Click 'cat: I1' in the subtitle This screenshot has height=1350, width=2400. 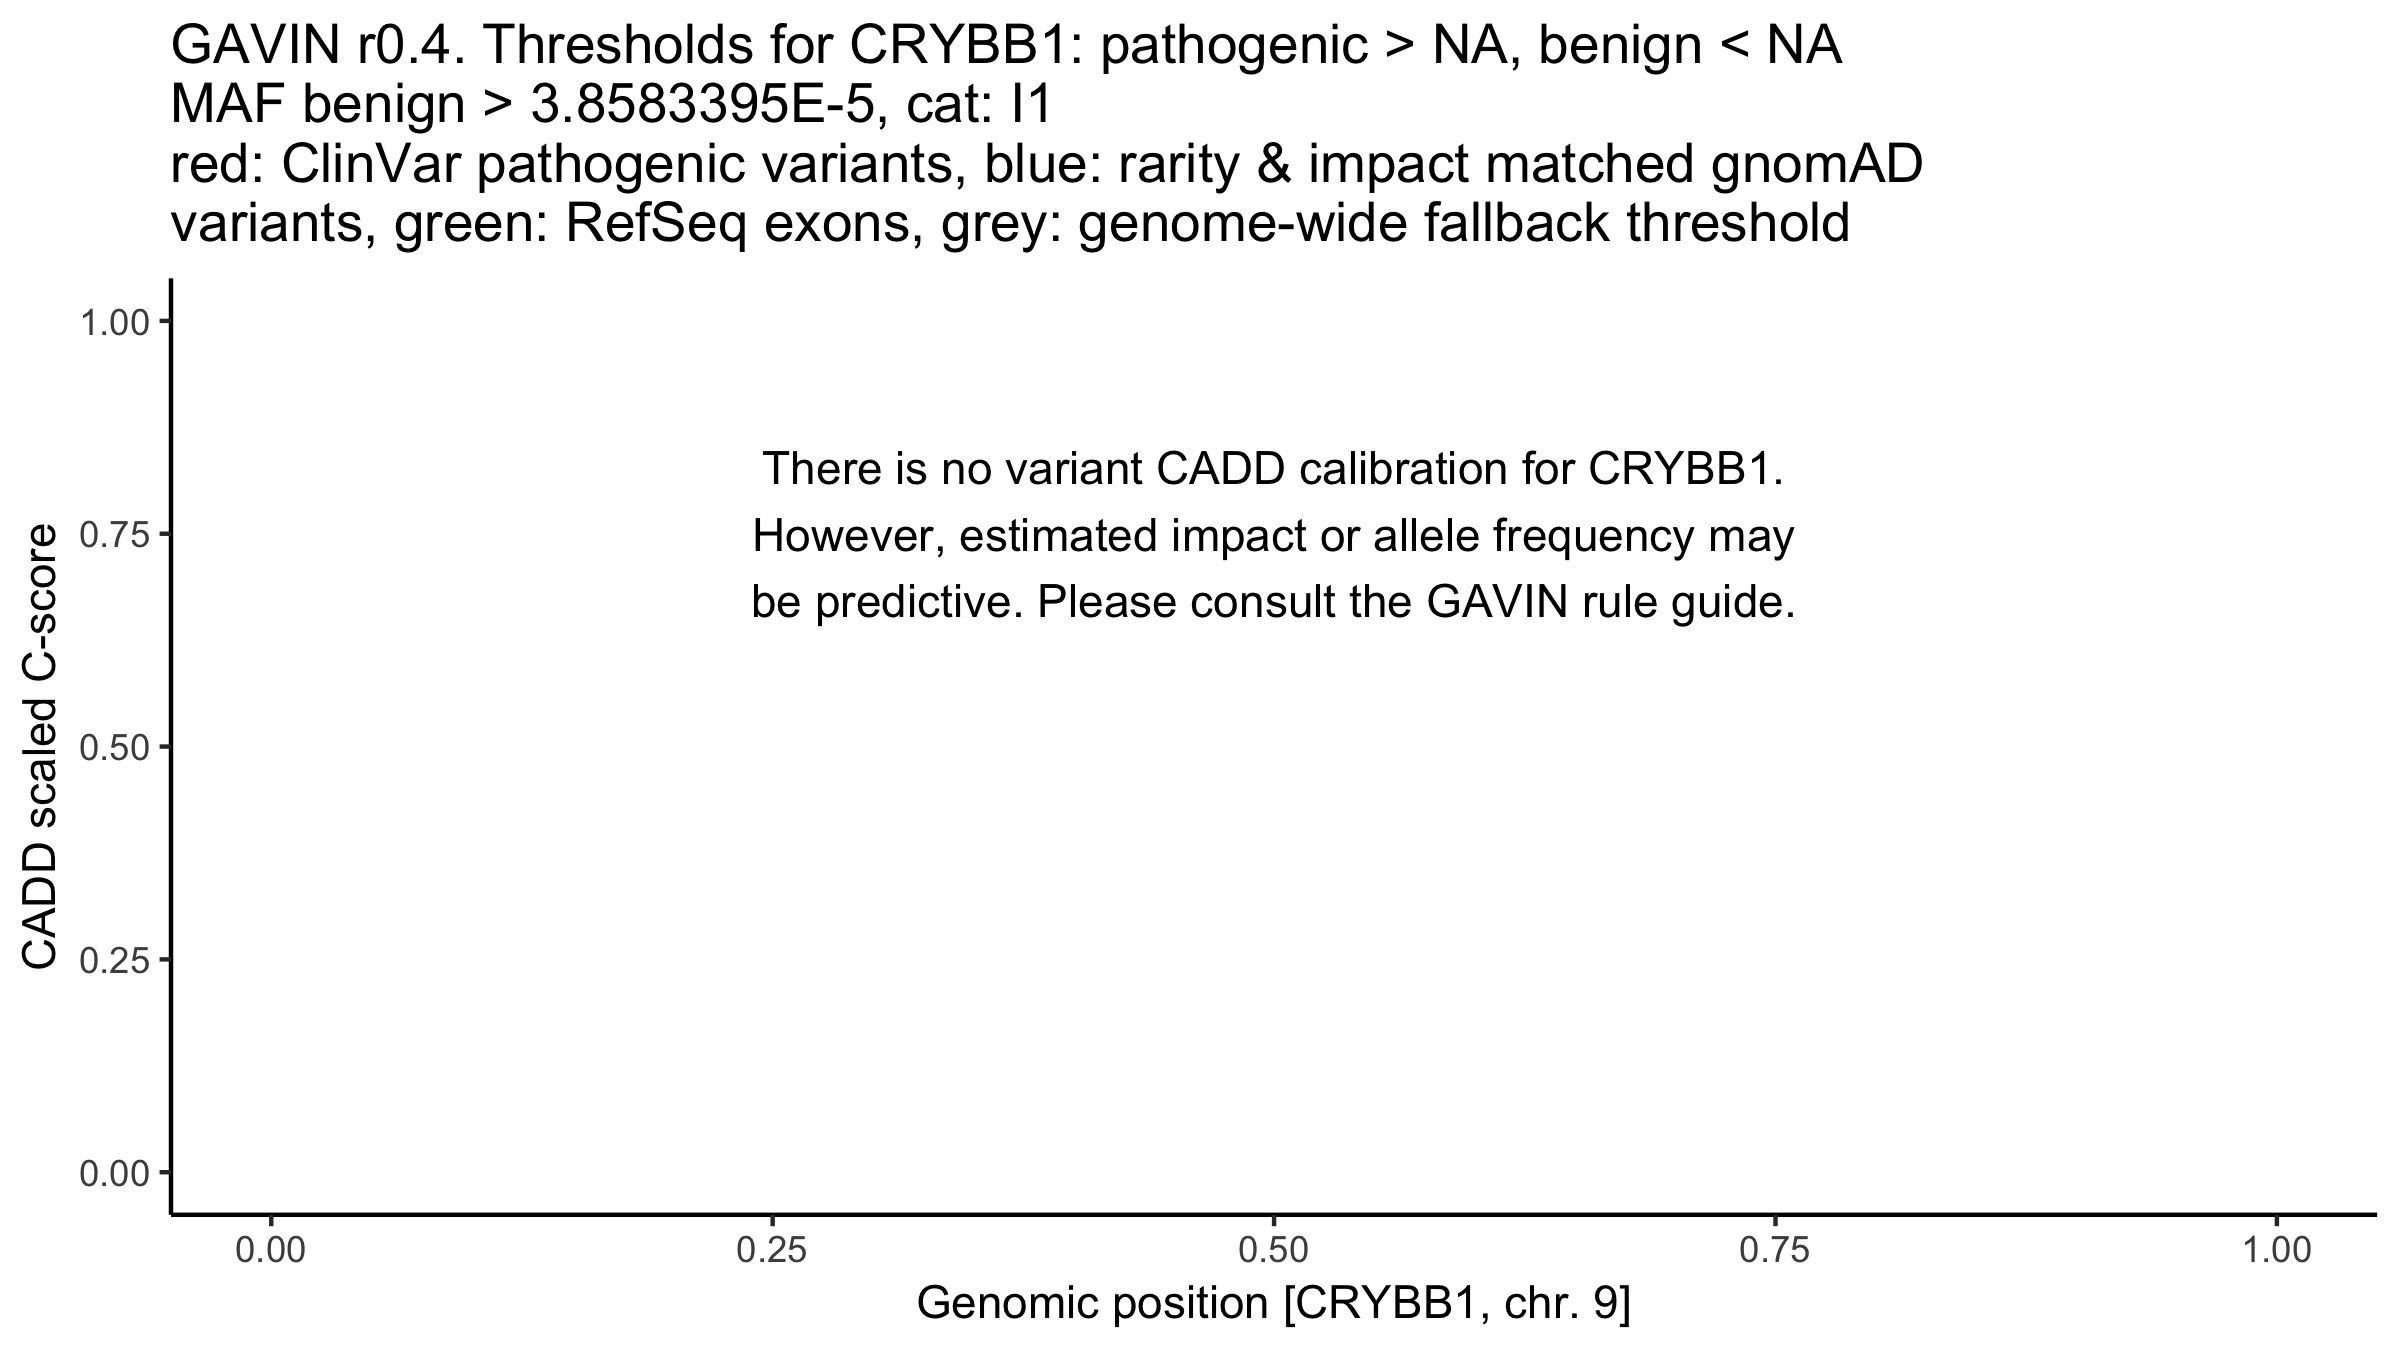click(980, 106)
